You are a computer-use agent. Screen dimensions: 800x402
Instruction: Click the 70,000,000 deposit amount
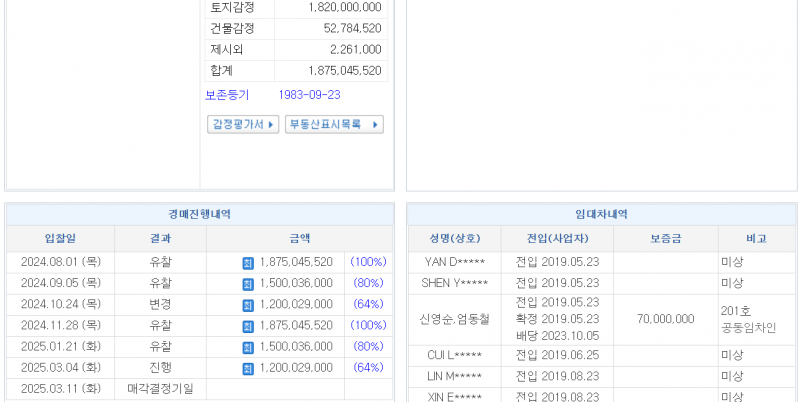tap(665, 319)
